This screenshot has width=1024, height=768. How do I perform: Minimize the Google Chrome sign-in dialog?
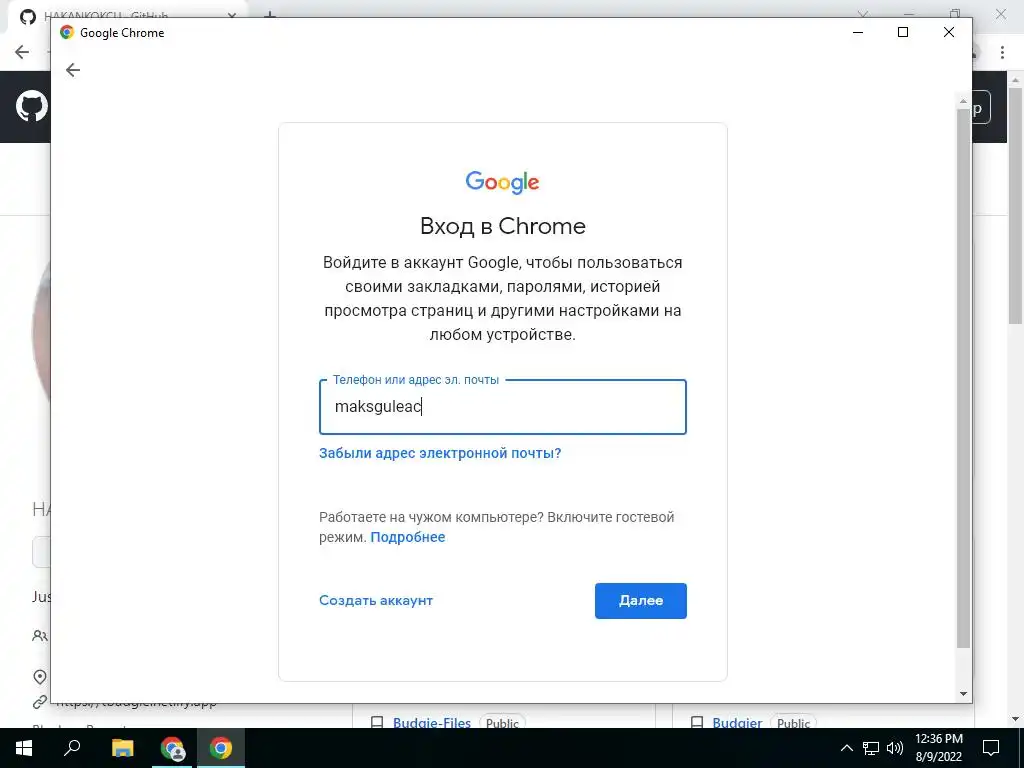[858, 32]
